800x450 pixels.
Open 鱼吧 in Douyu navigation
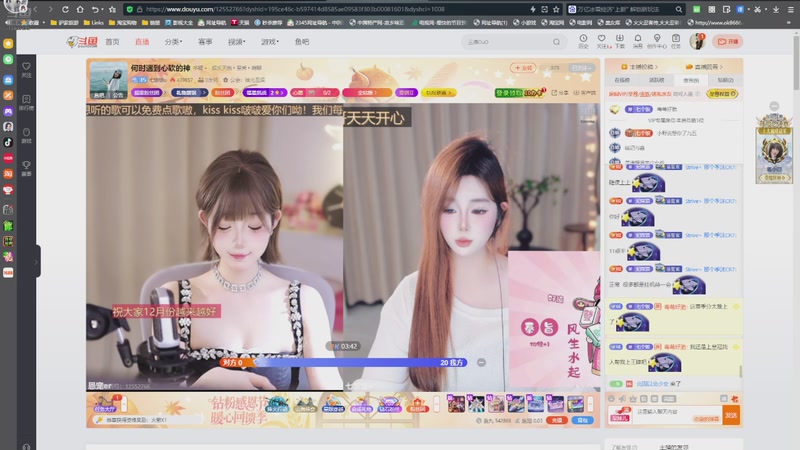pos(302,42)
